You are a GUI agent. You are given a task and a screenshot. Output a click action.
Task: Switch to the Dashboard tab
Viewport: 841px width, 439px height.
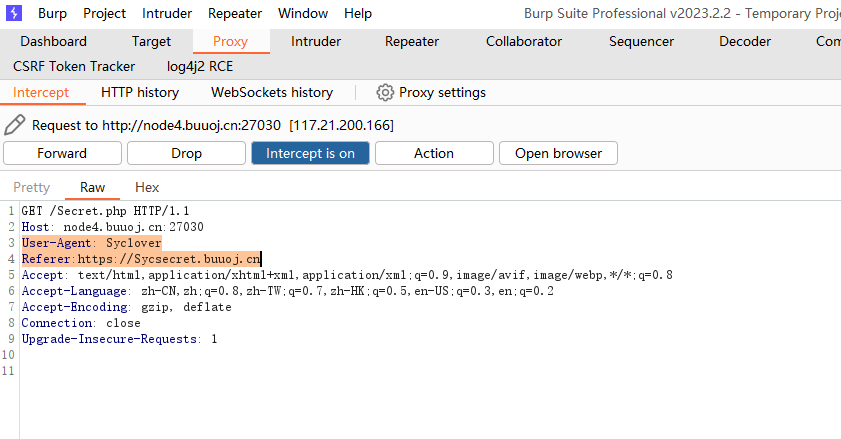coord(53,41)
